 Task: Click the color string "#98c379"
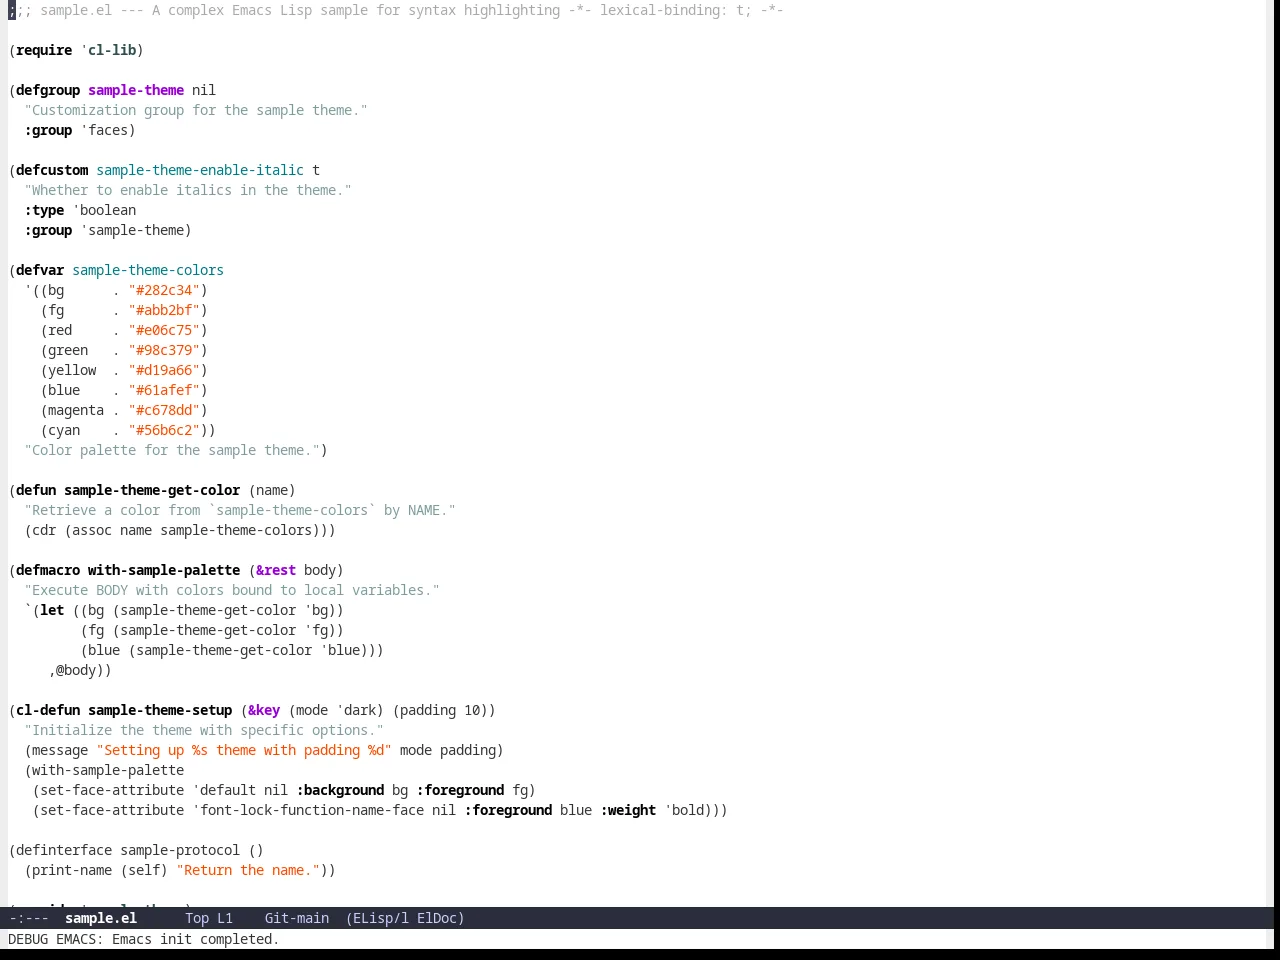point(164,350)
